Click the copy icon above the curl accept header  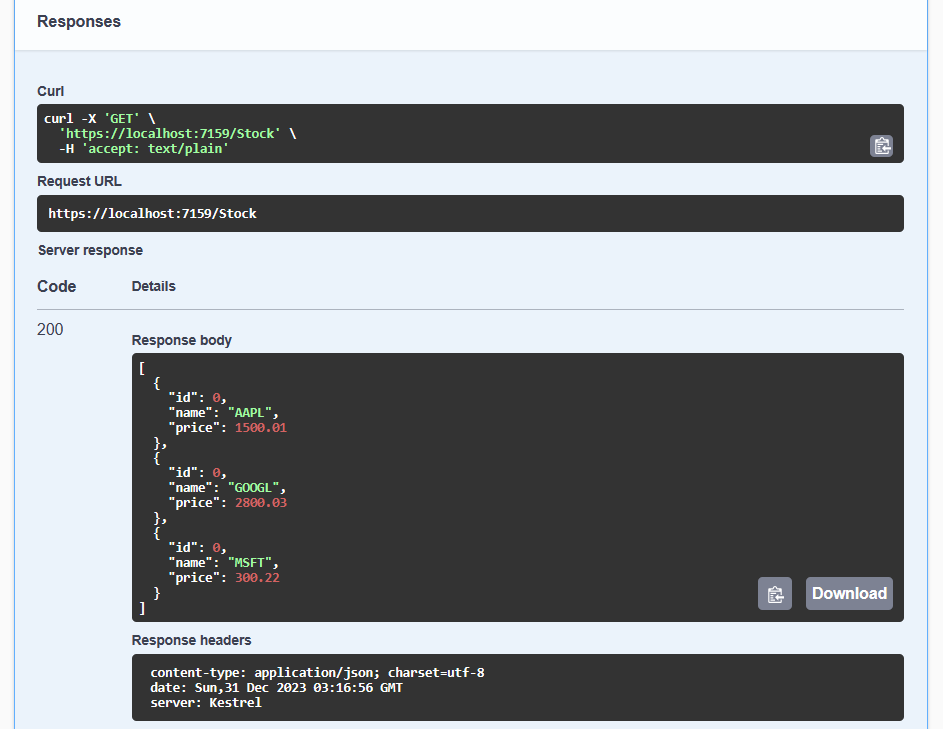881,146
